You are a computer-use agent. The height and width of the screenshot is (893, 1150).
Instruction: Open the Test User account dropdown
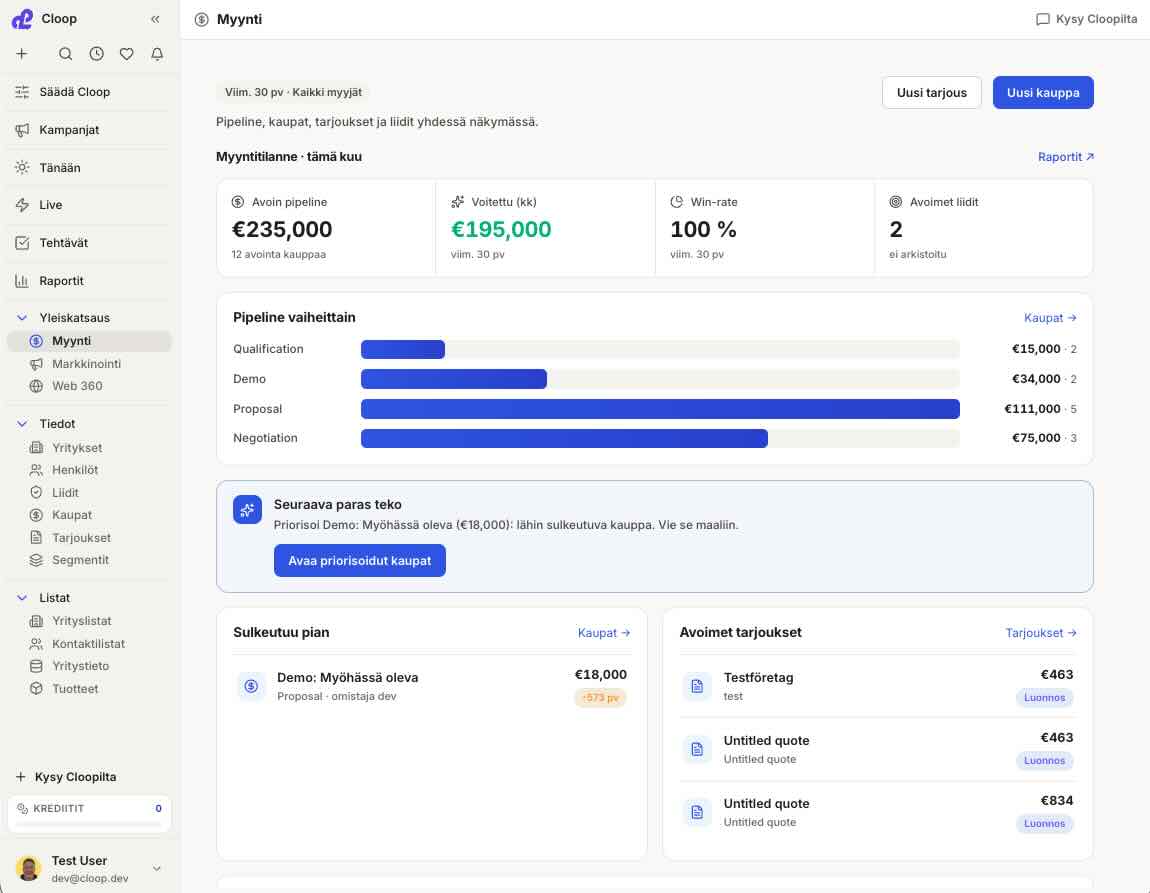pyautogui.click(x=156, y=869)
